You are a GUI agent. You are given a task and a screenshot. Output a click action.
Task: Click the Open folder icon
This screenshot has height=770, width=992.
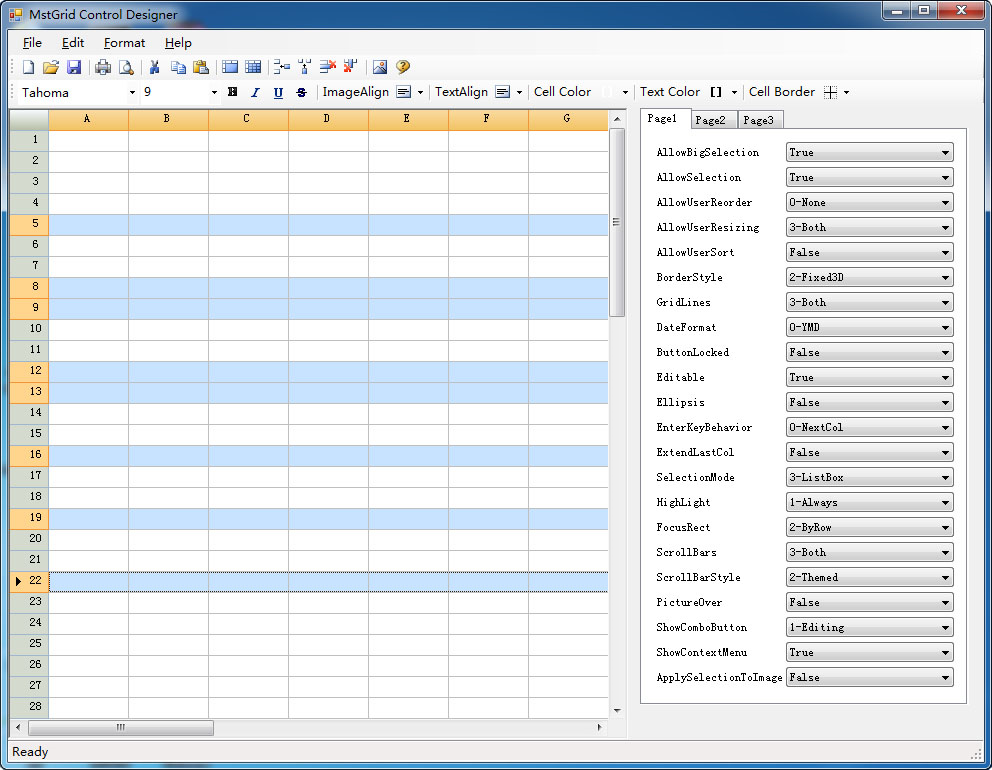pos(51,67)
